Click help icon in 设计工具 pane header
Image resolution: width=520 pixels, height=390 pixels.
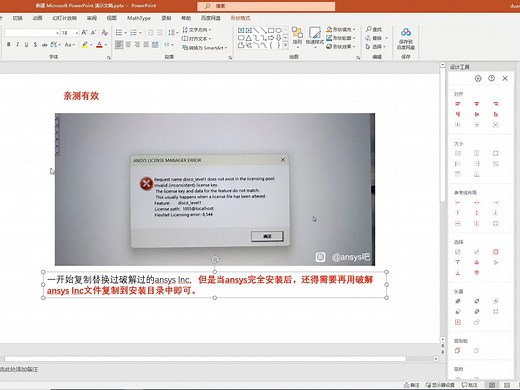[x=491, y=78]
